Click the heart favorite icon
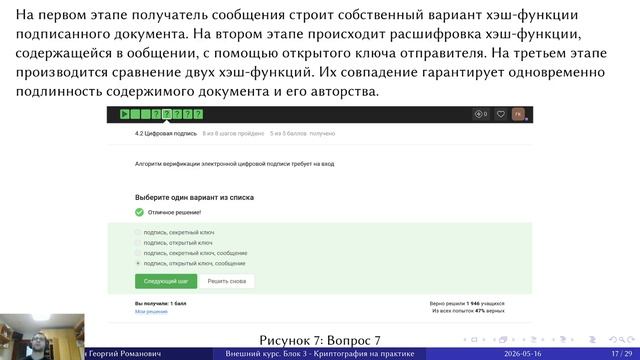Screen dimensions: 640x360 [x=500, y=114]
